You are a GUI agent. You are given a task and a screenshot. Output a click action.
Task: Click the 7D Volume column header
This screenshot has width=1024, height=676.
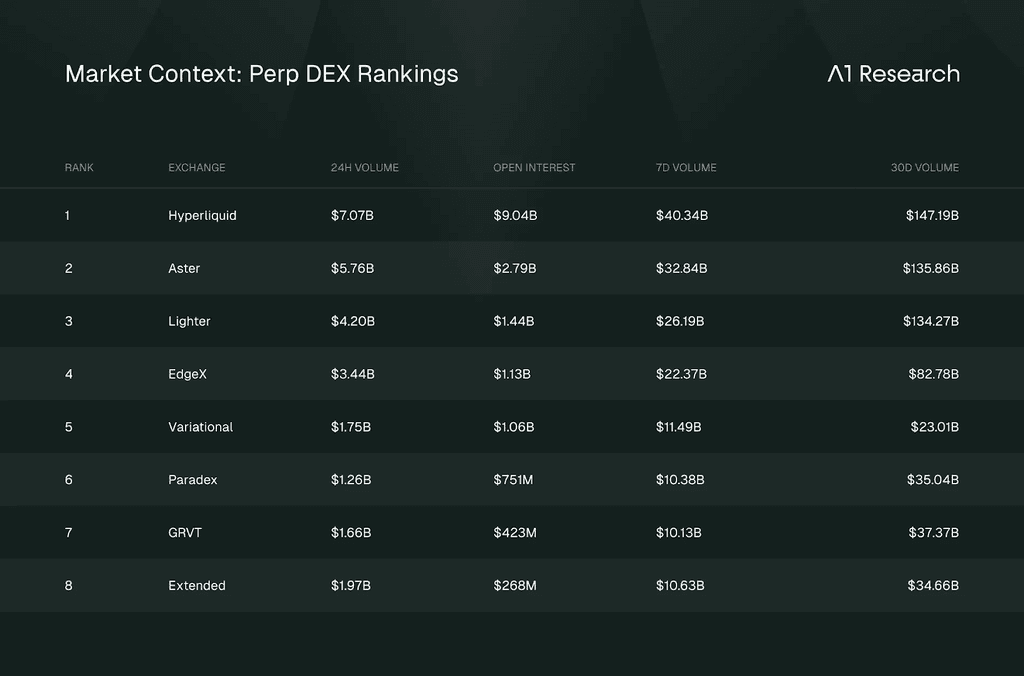(x=686, y=168)
